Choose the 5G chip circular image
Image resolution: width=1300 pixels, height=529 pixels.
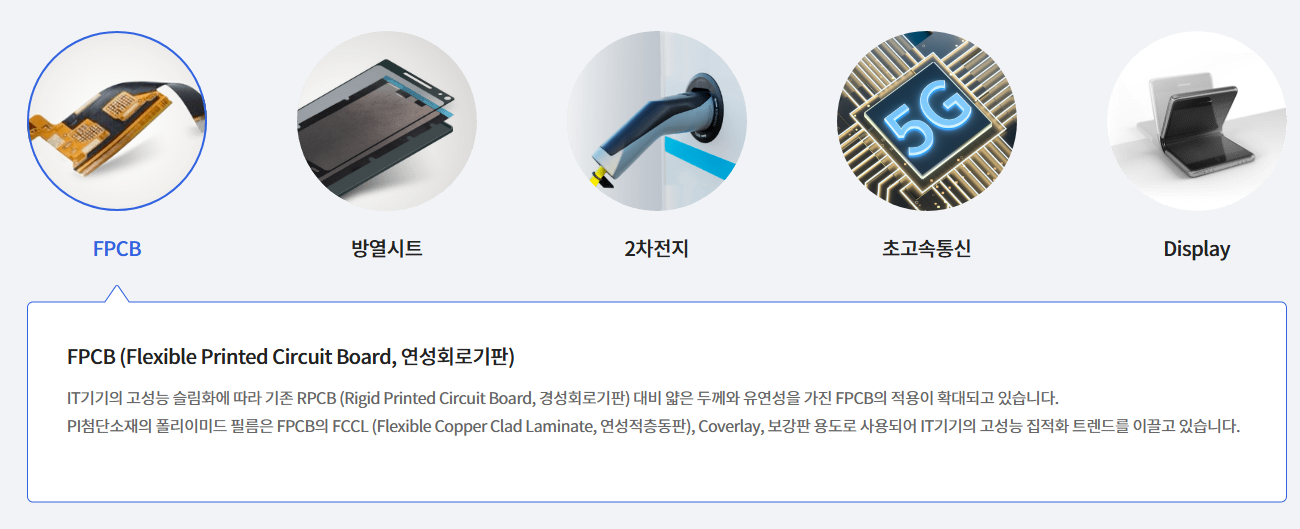click(x=927, y=121)
